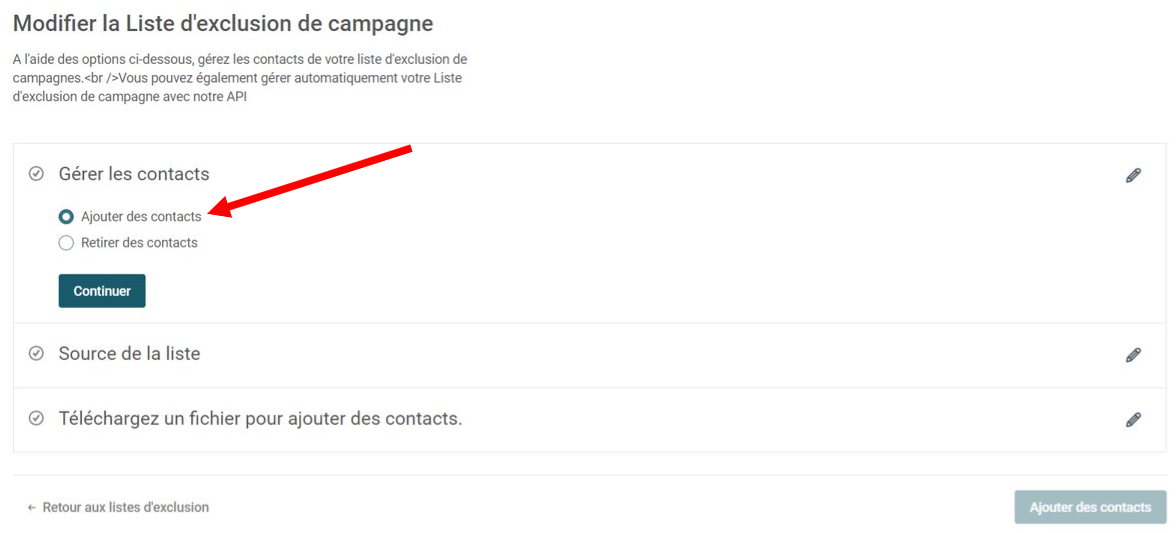Click the Ajouter des contacts radio label text
Image resolution: width=1176 pixels, height=533 pixels.
click(x=141, y=217)
